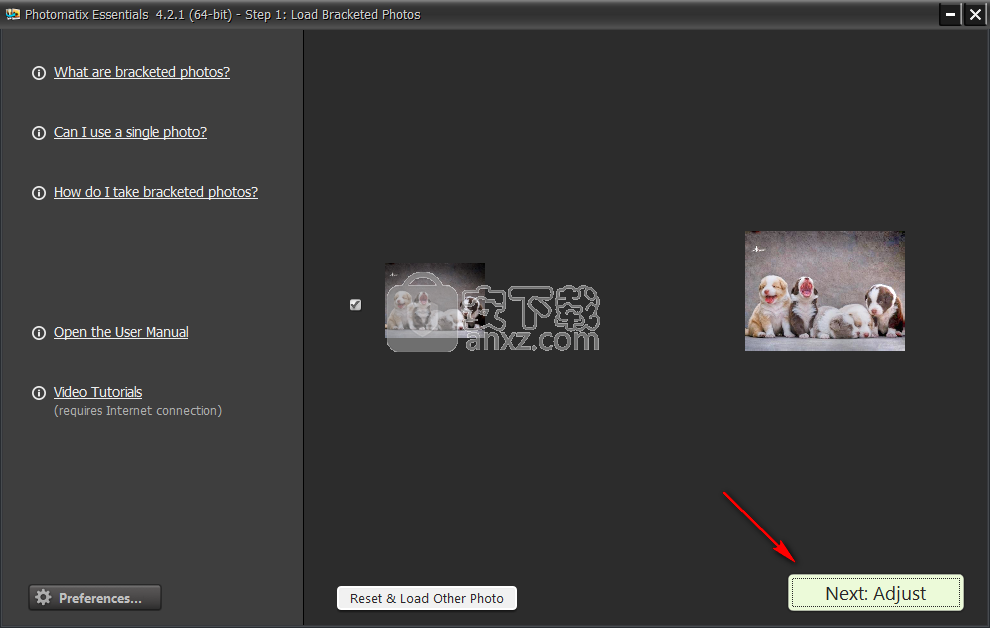Click info icon beside What are bracketed photos
This screenshot has height=628, width=990.
pos(39,73)
